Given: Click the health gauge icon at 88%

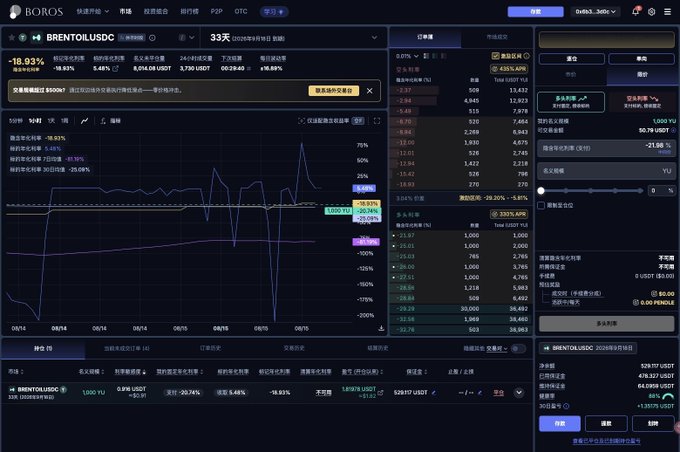Looking at the screenshot, I should point(668,396).
